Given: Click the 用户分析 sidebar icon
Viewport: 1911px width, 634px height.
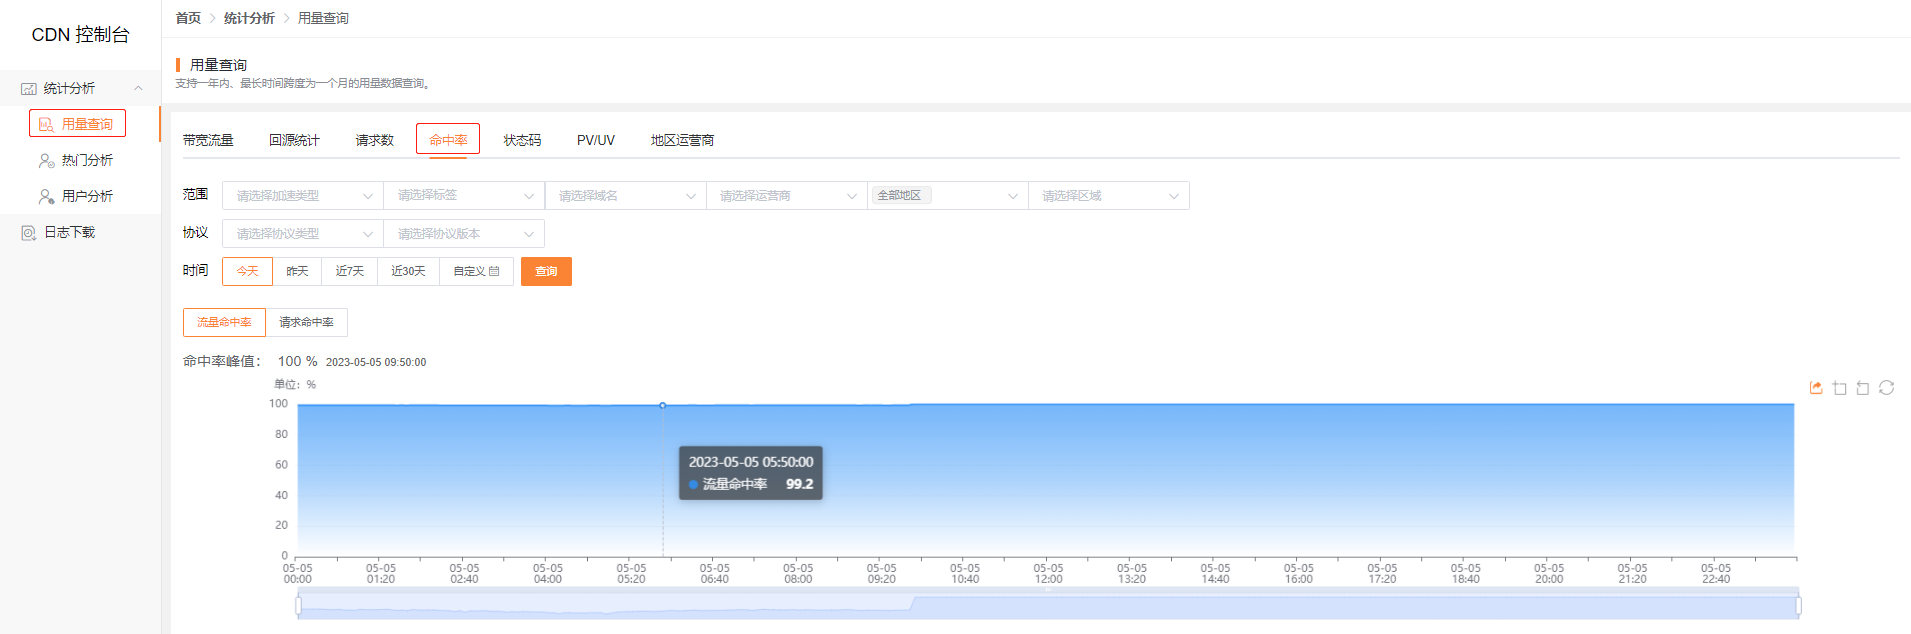Looking at the screenshot, I should point(46,196).
